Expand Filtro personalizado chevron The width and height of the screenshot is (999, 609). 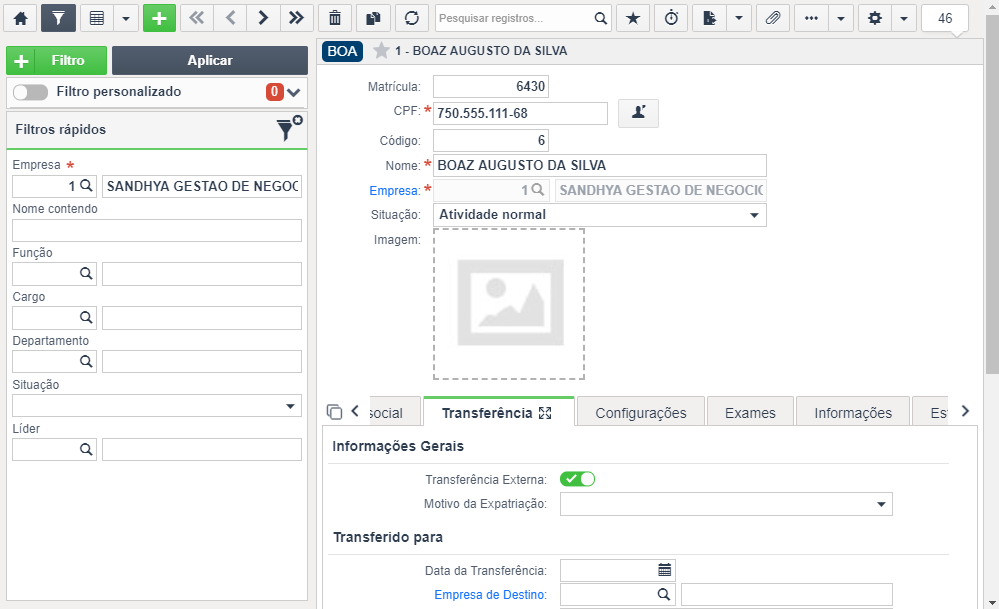tap(293, 92)
